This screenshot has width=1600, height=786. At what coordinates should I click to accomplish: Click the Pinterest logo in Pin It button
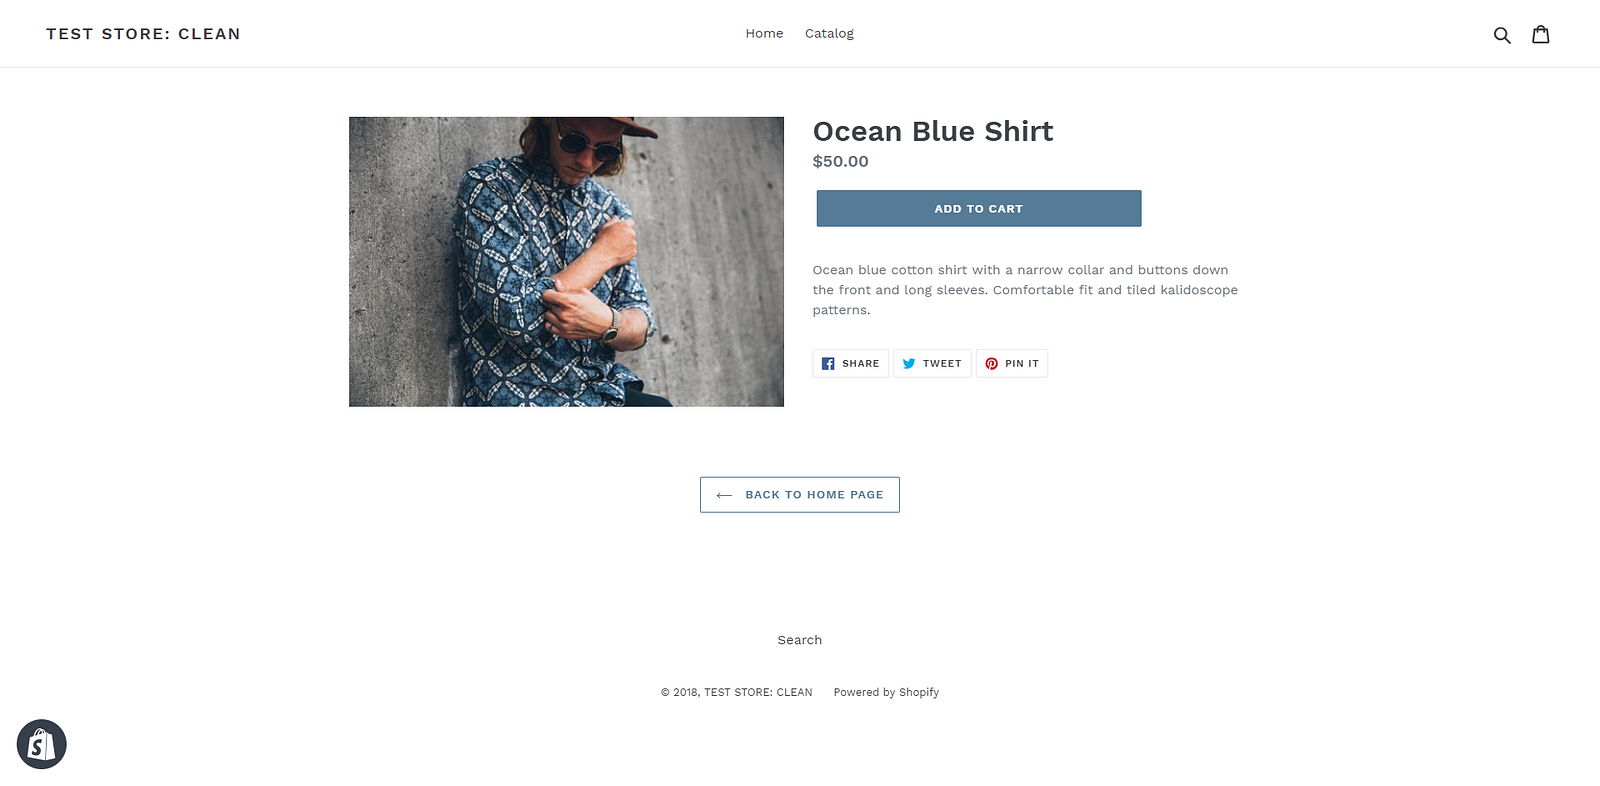991,364
